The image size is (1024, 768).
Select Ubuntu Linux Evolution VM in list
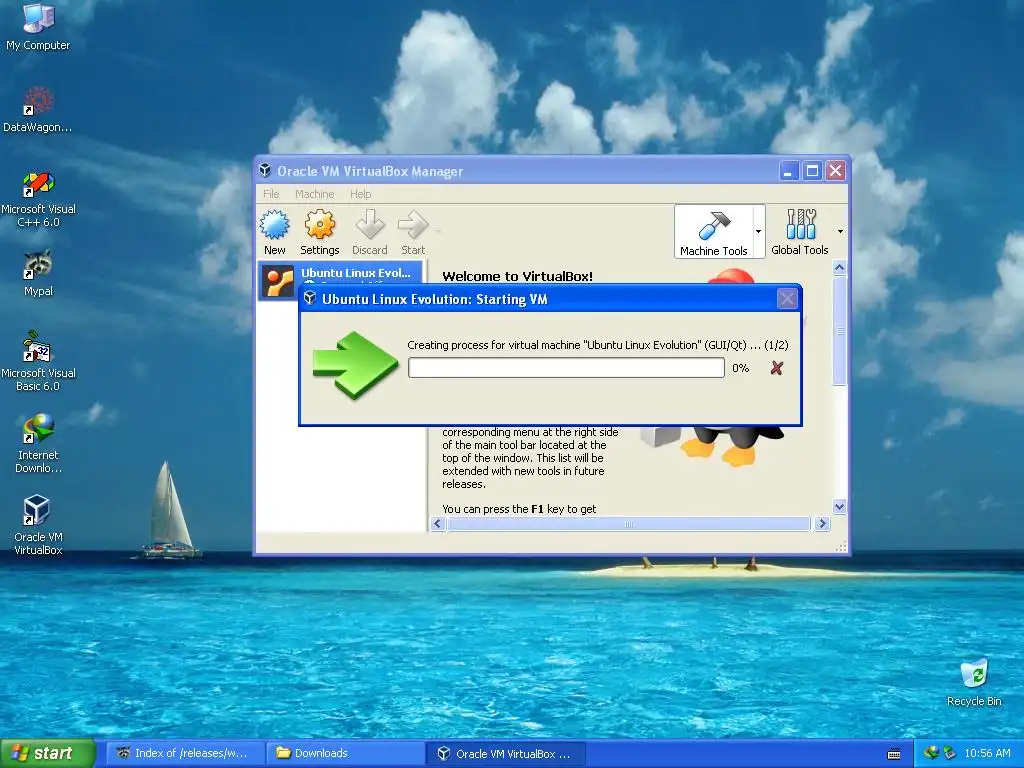[x=340, y=281]
